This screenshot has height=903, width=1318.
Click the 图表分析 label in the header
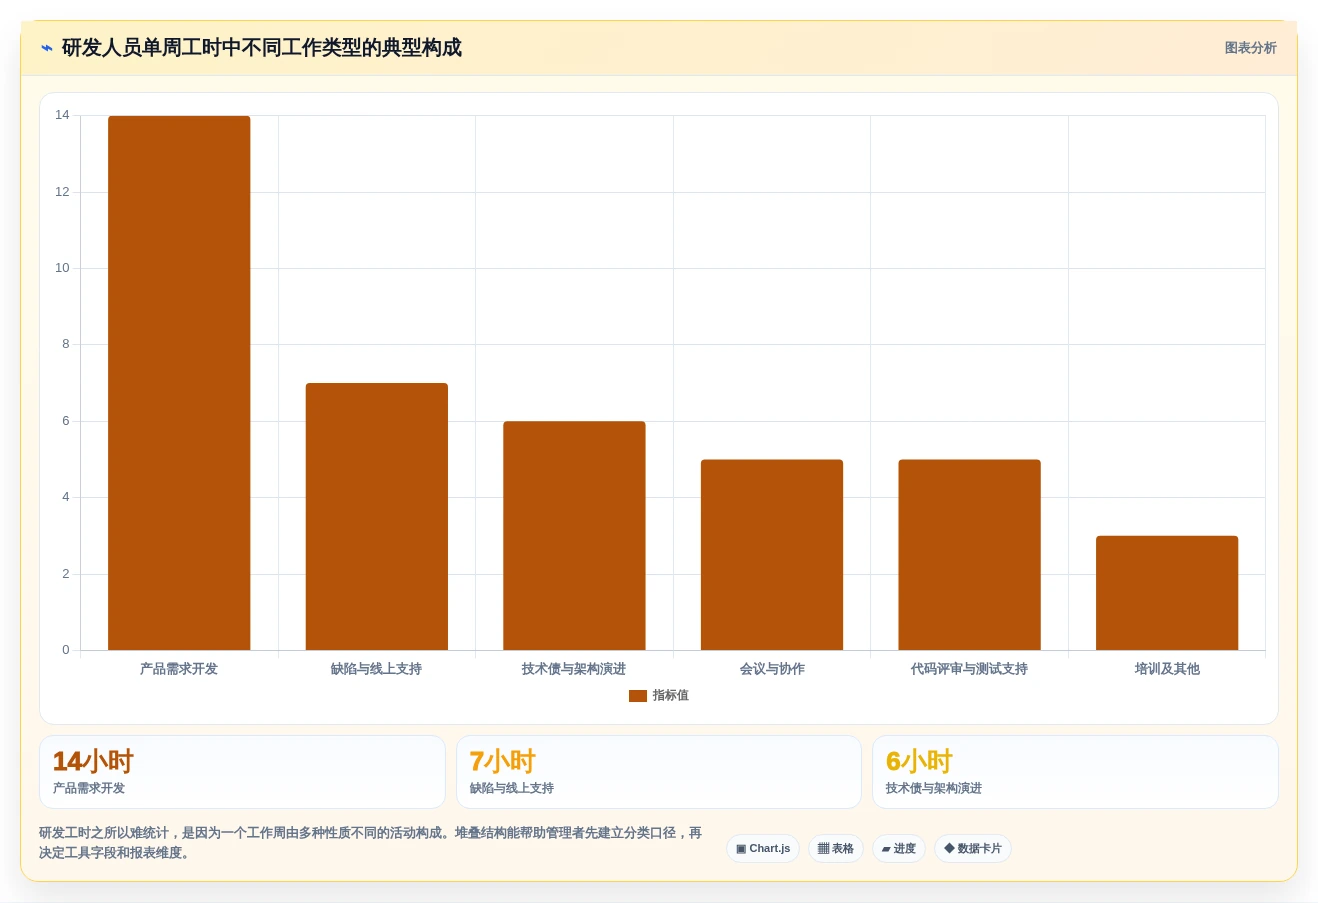pyautogui.click(x=1250, y=48)
